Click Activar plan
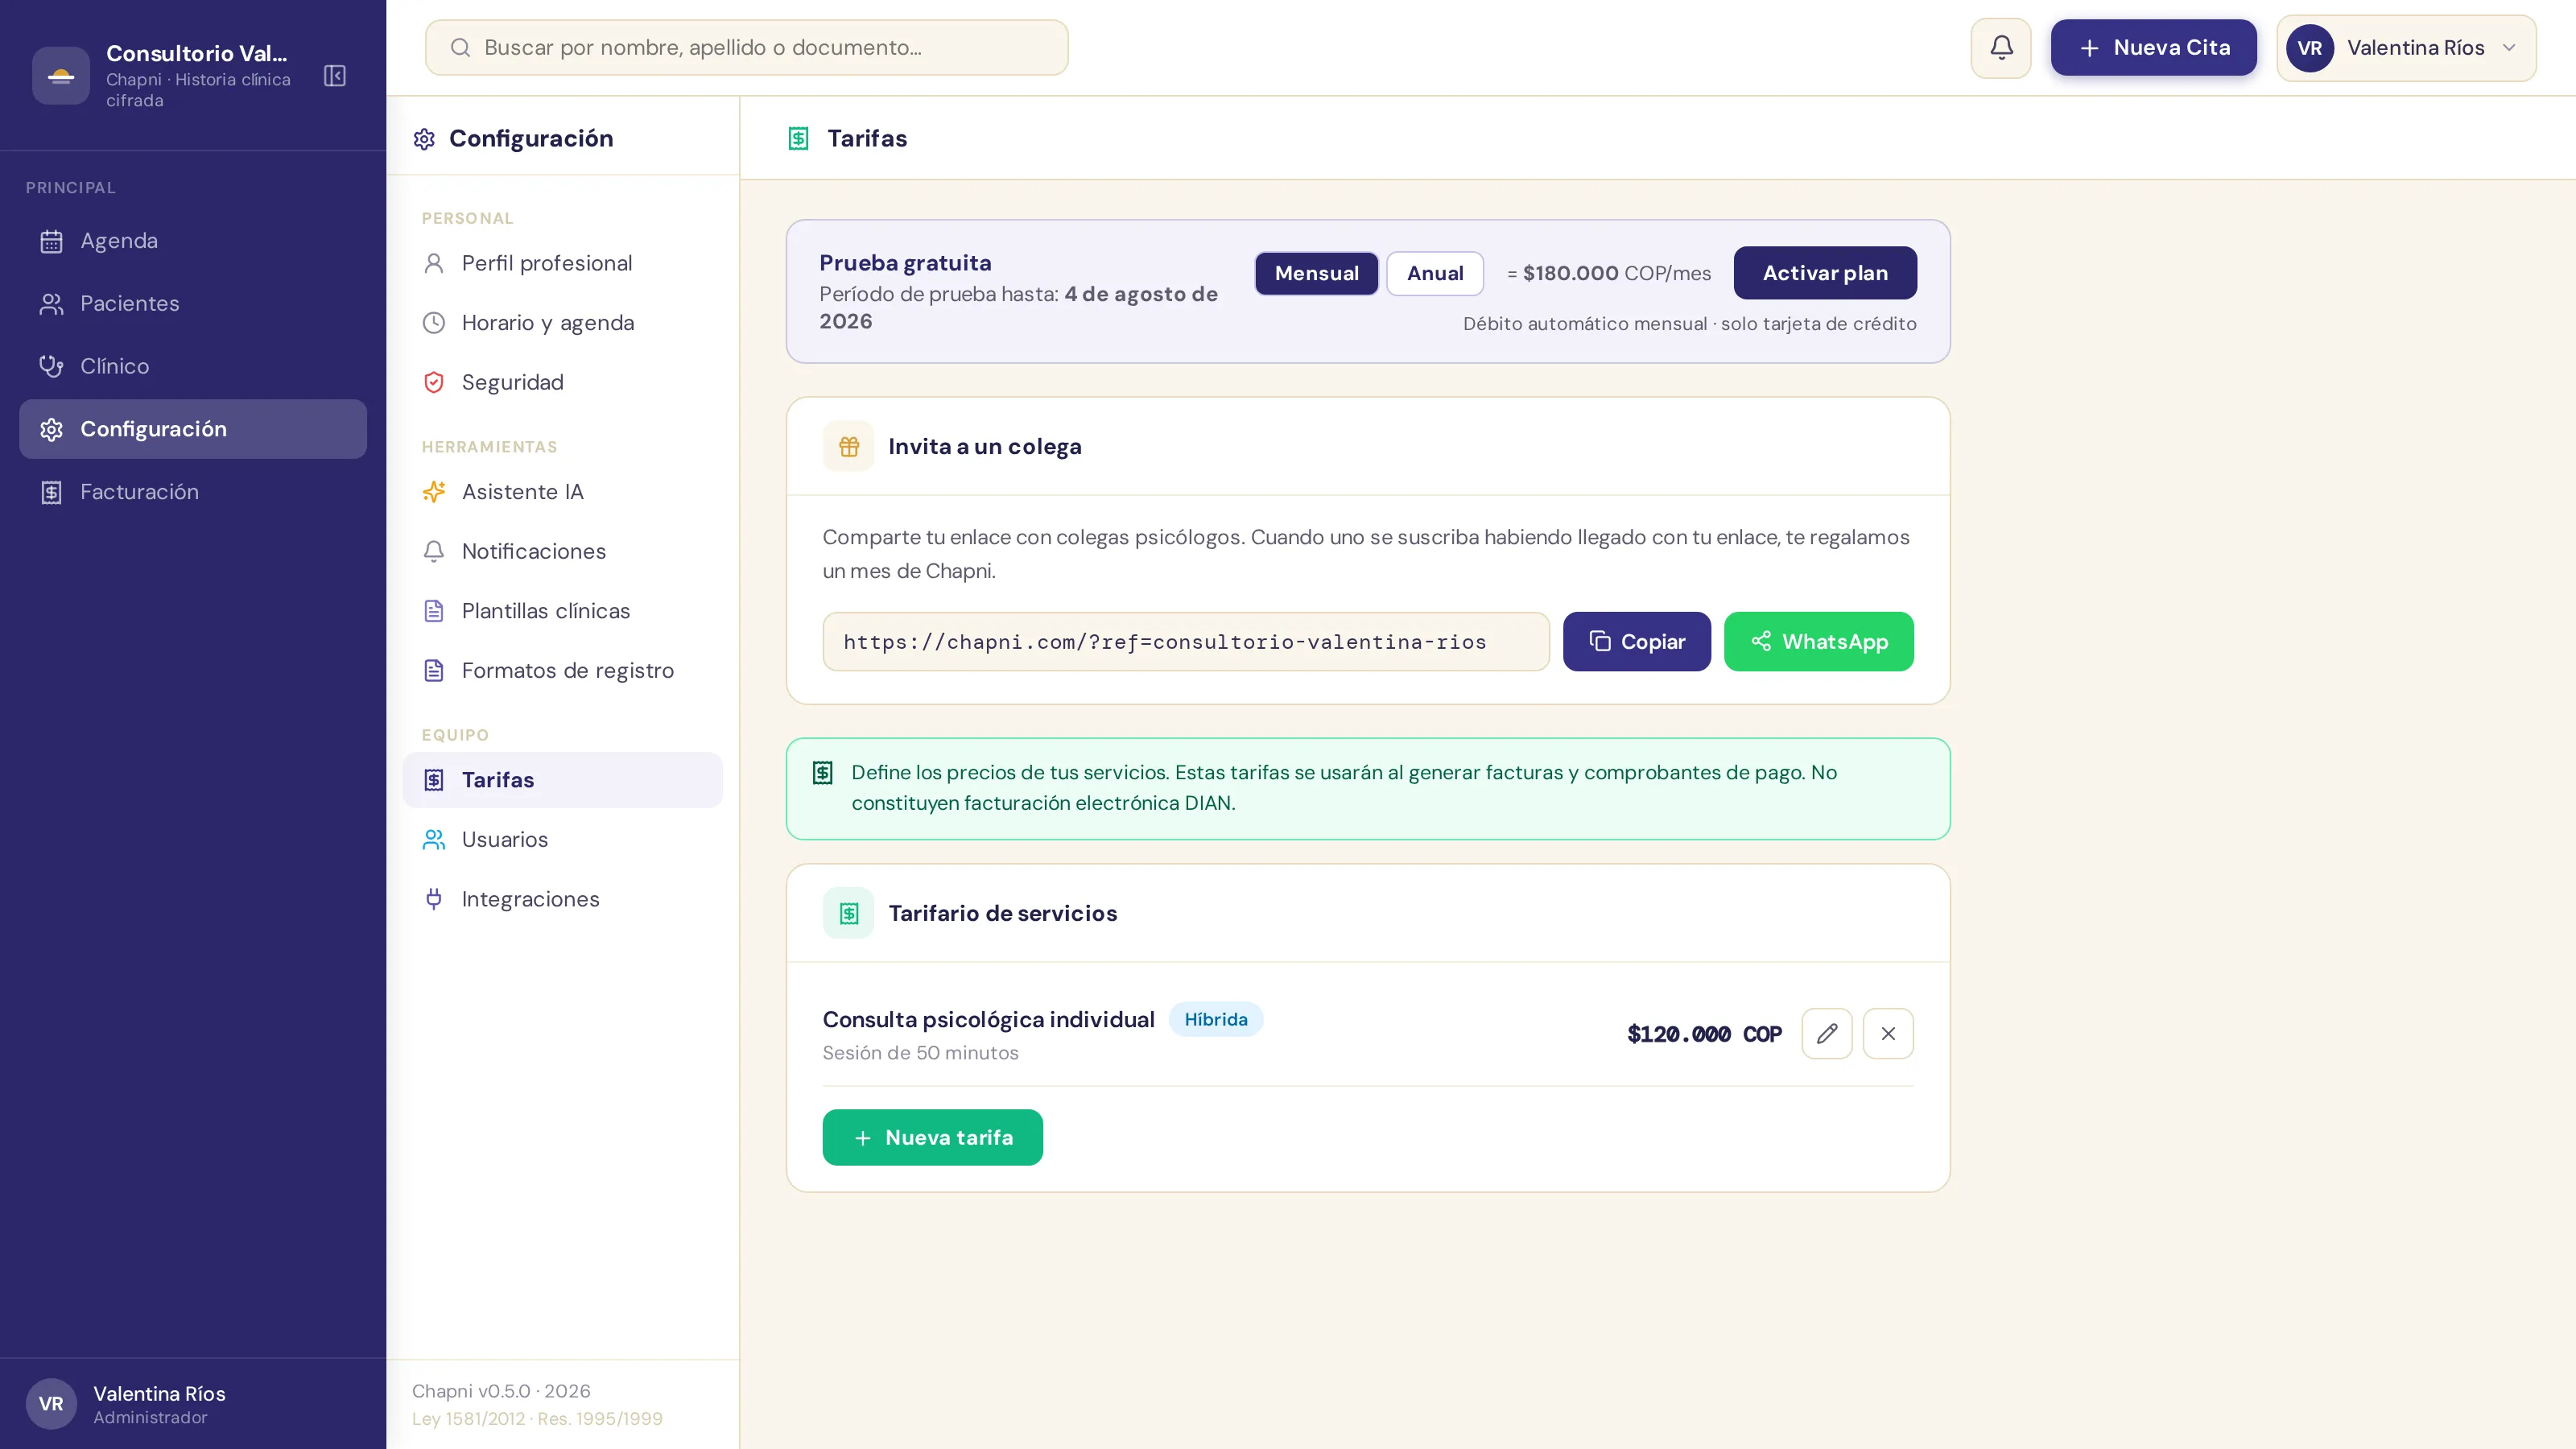Viewport: 2576px width, 1449px height. pyautogui.click(x=1825, y=273)
